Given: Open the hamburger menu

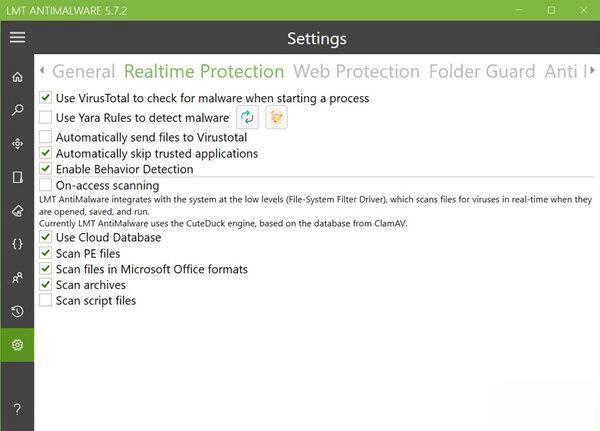Looking at the screenshot, I should [17, 38].
